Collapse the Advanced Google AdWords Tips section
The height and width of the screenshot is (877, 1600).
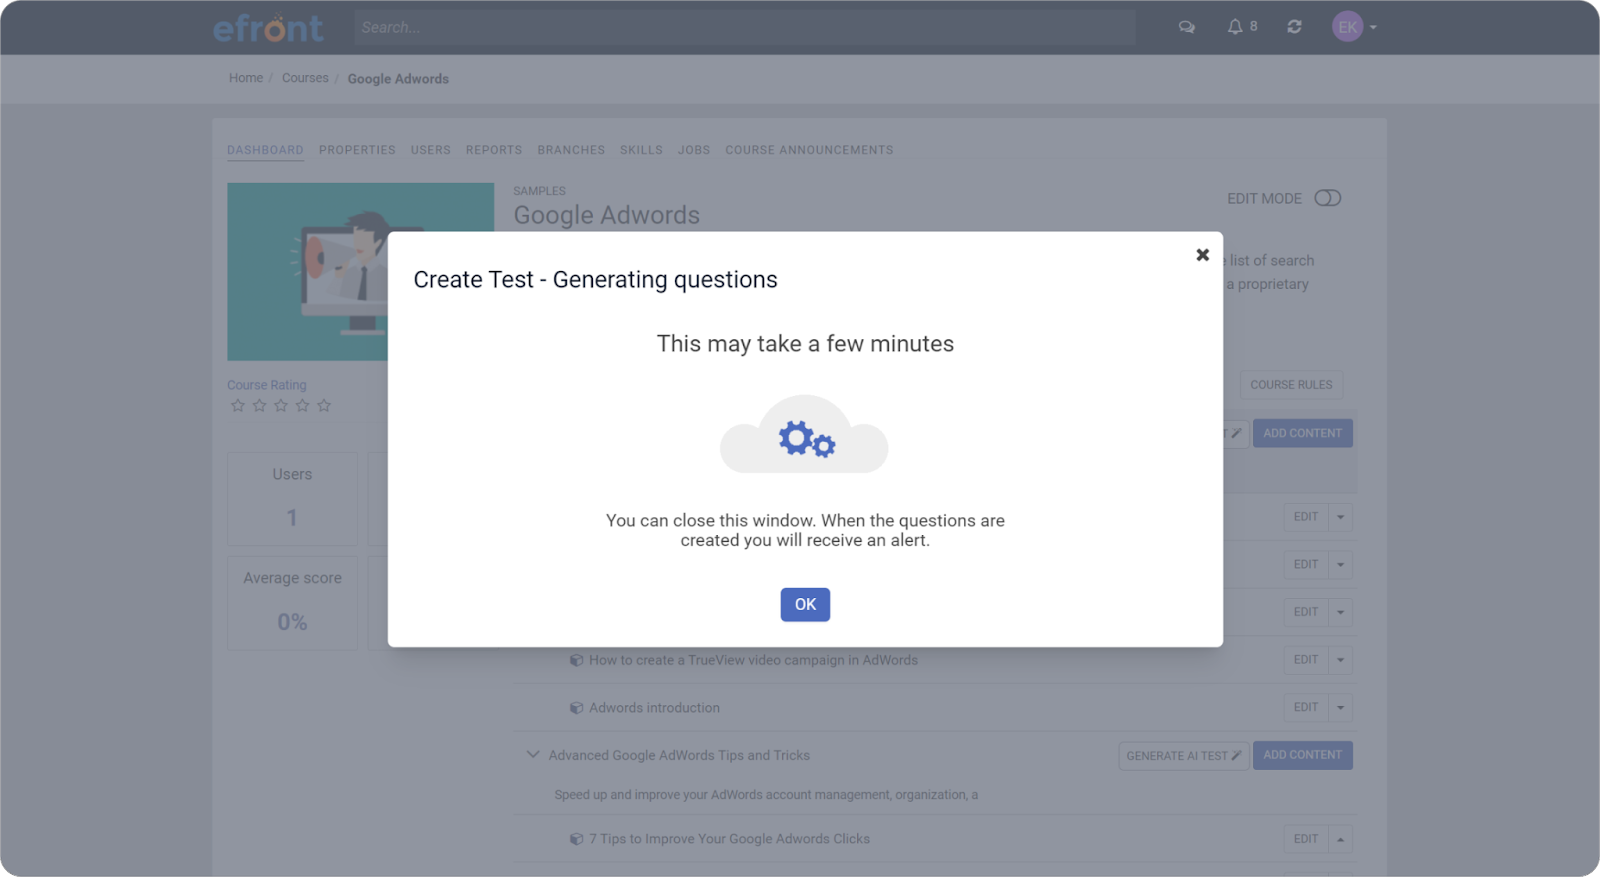tap(532, 755)
